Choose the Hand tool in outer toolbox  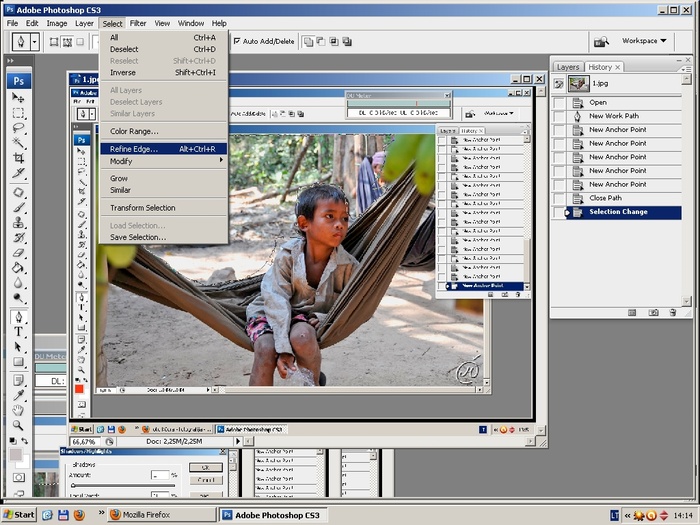[x=18, y=409]
